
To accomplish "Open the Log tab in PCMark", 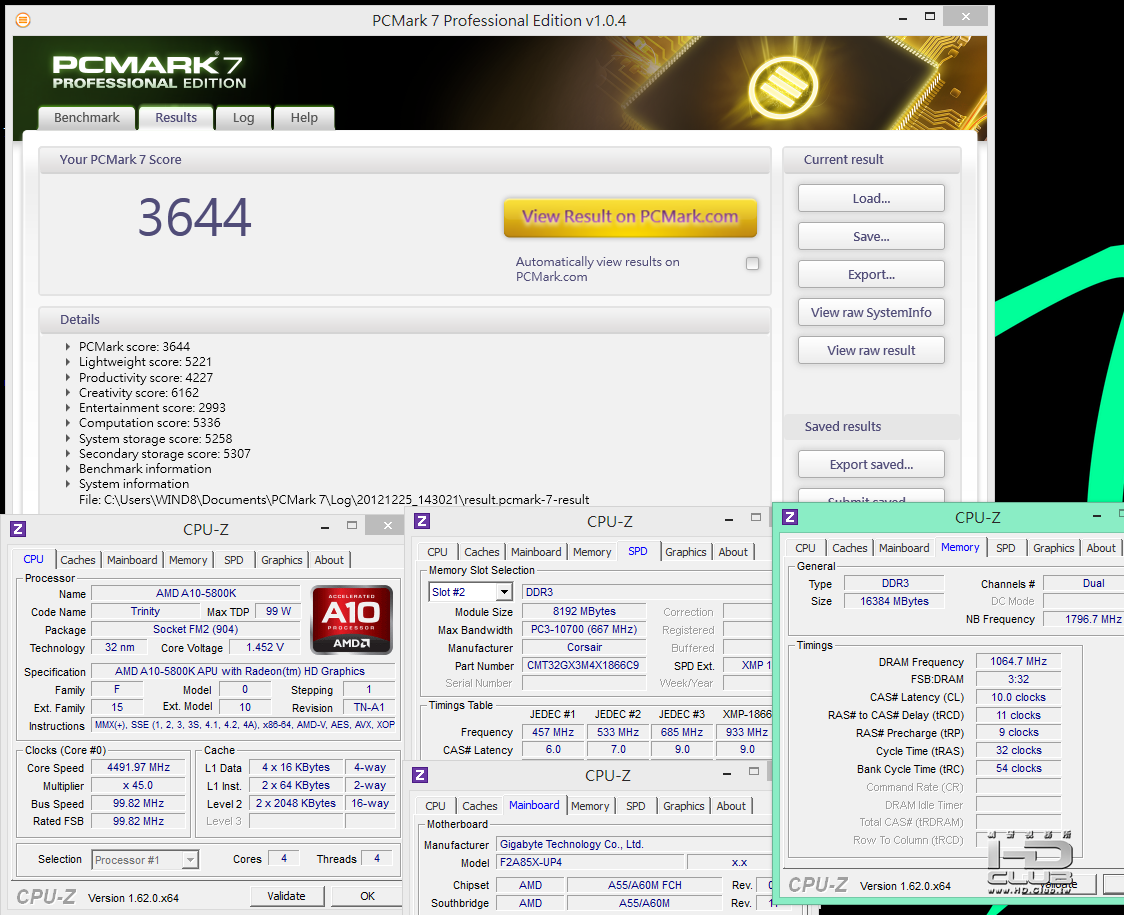I will tap(244, 118).
